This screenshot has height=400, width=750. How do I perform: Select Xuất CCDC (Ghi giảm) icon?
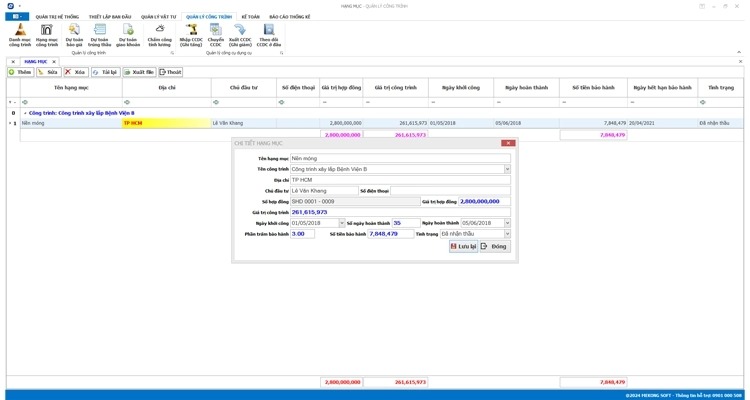pos(240,35)
